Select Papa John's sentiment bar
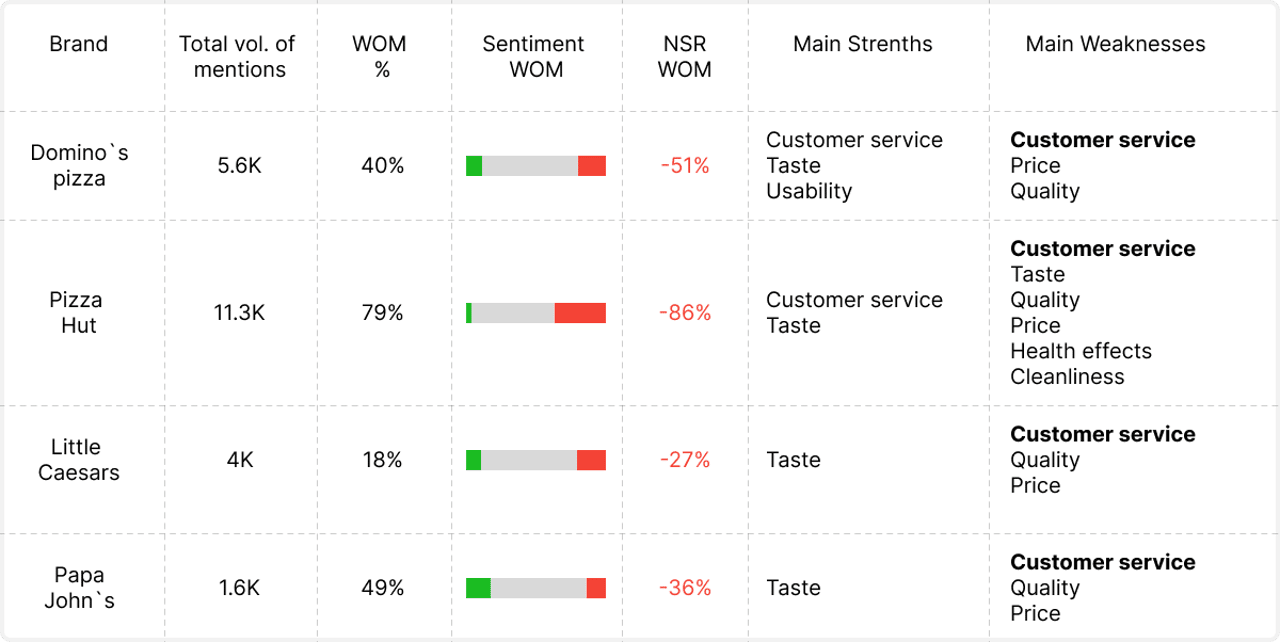 536,588
